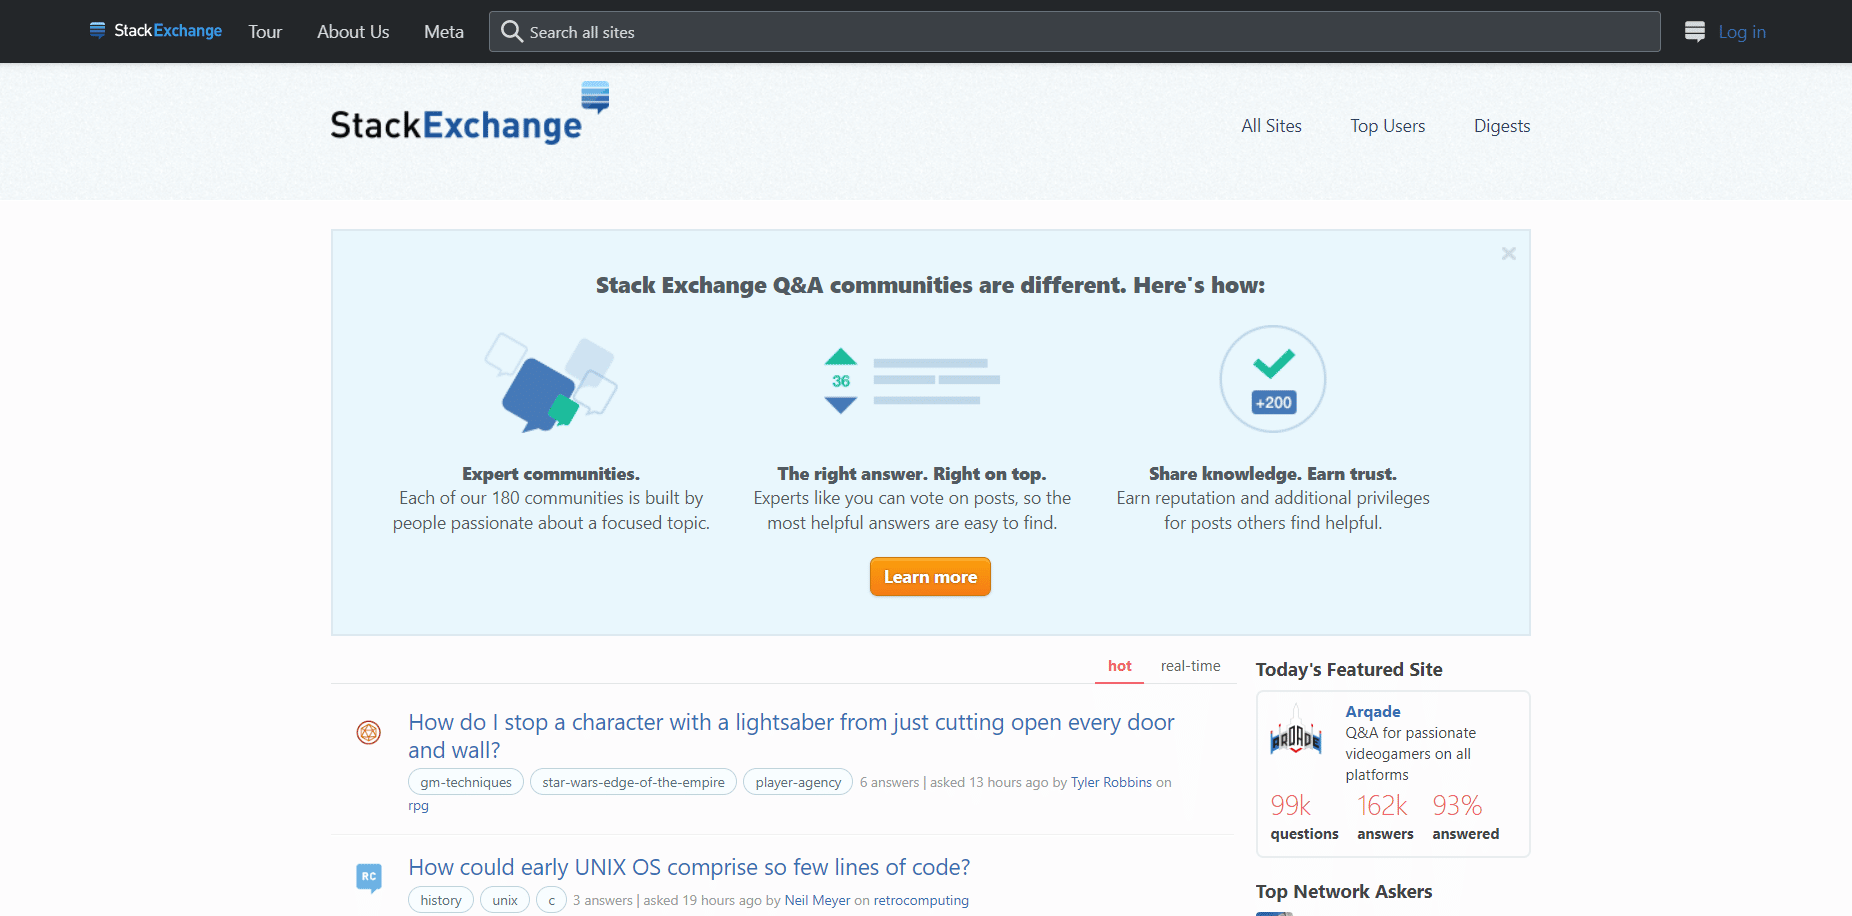Click the downvote arrow illustration below 36
The width and height of the screenshot is (1852, 916).
click(x=841, y=405)
